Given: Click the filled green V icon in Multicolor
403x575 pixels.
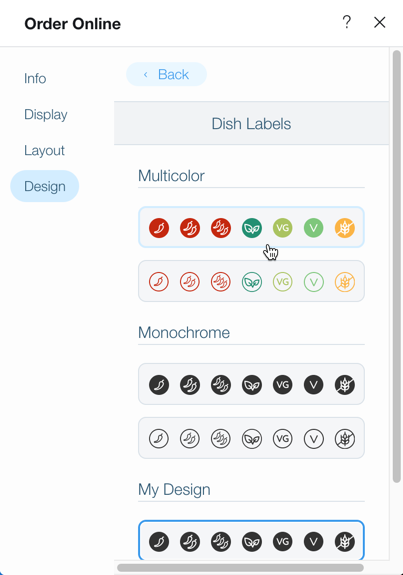Looking at the screenshot, I should [314, 228].
